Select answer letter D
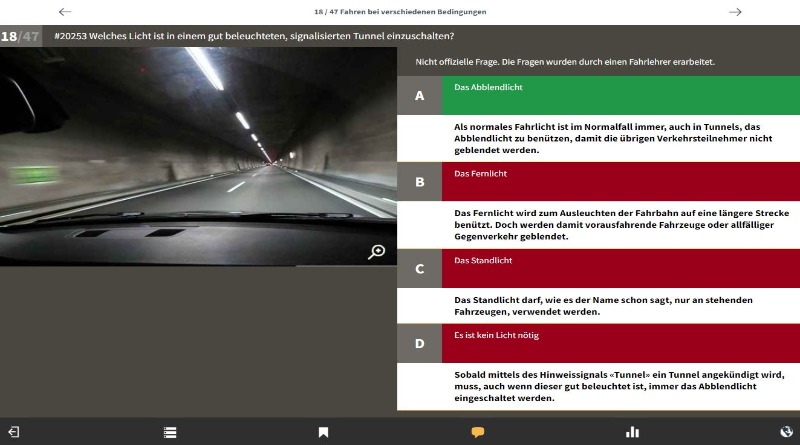800x445 pixels. point(419,343)
